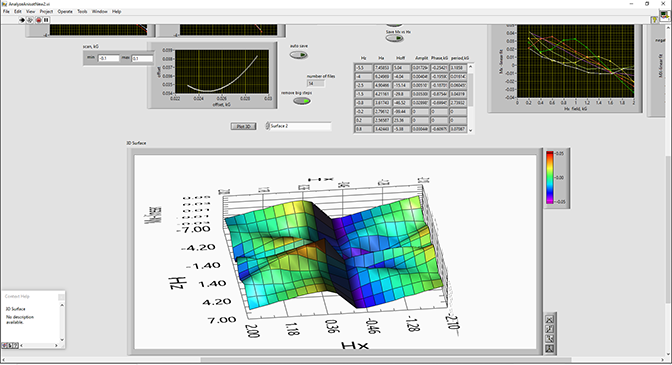Click the table scrollbar down arrow
Image resolution: width=672 pixels, height=365 pixels.
(x=471, y=130)
